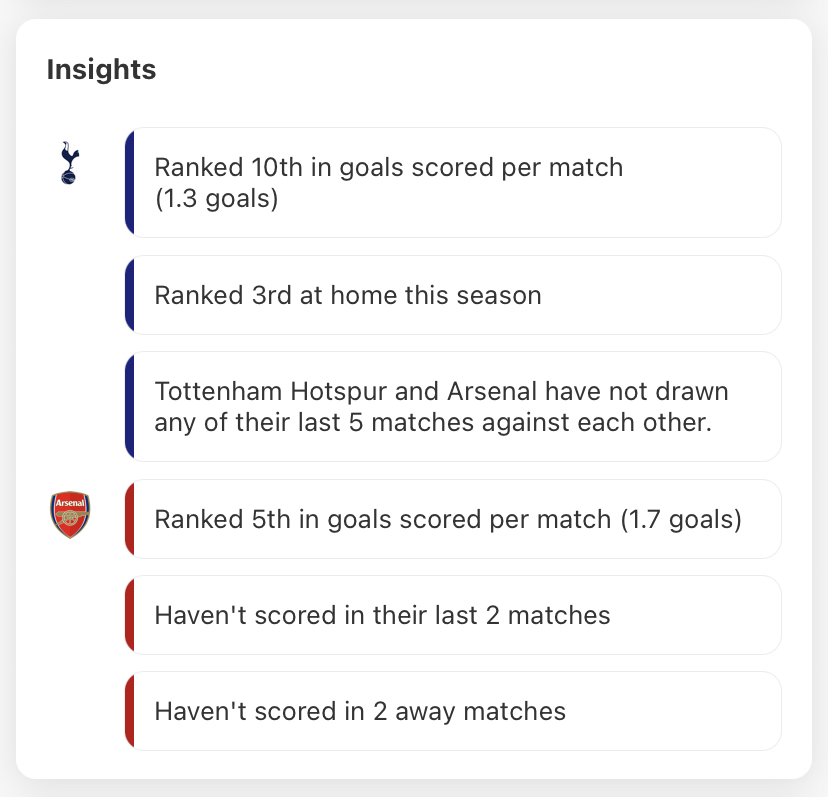828x797 pixels.
Task: Select the Insights heading
Action: [101, 69]
